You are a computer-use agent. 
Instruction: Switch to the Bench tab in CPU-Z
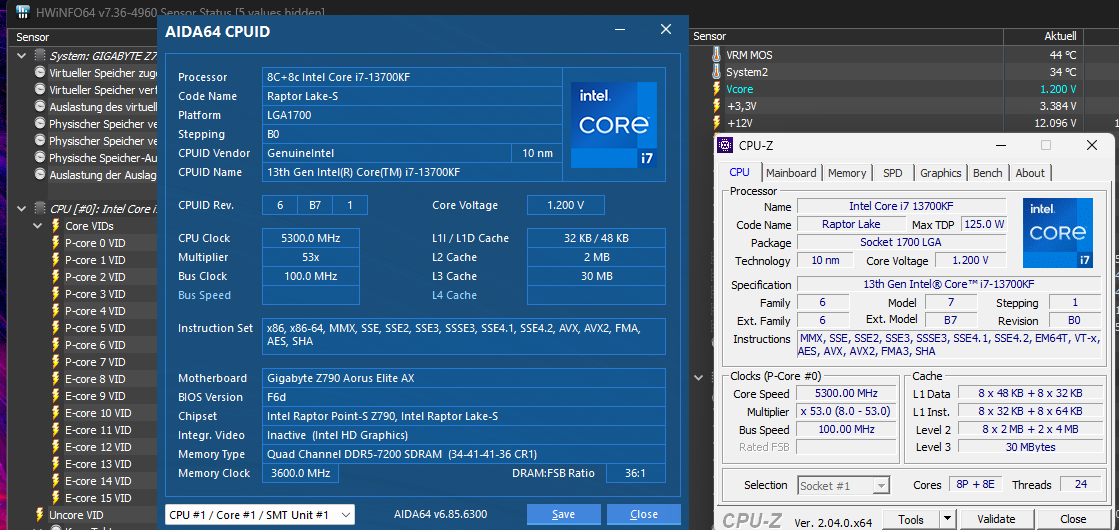[x=988, y=173]
